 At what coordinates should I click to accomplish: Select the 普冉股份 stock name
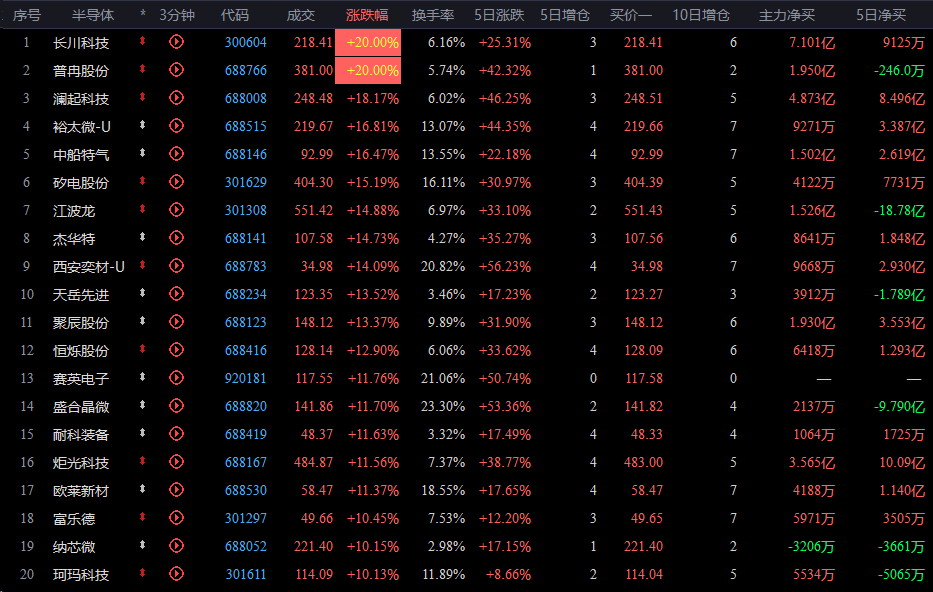pyautogui.click(x=81, y=71)
